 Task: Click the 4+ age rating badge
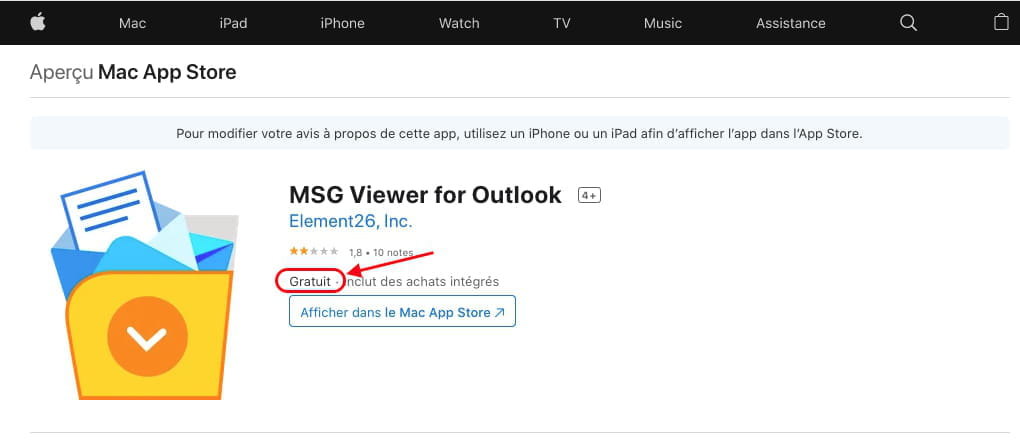(x=589, y=195)
